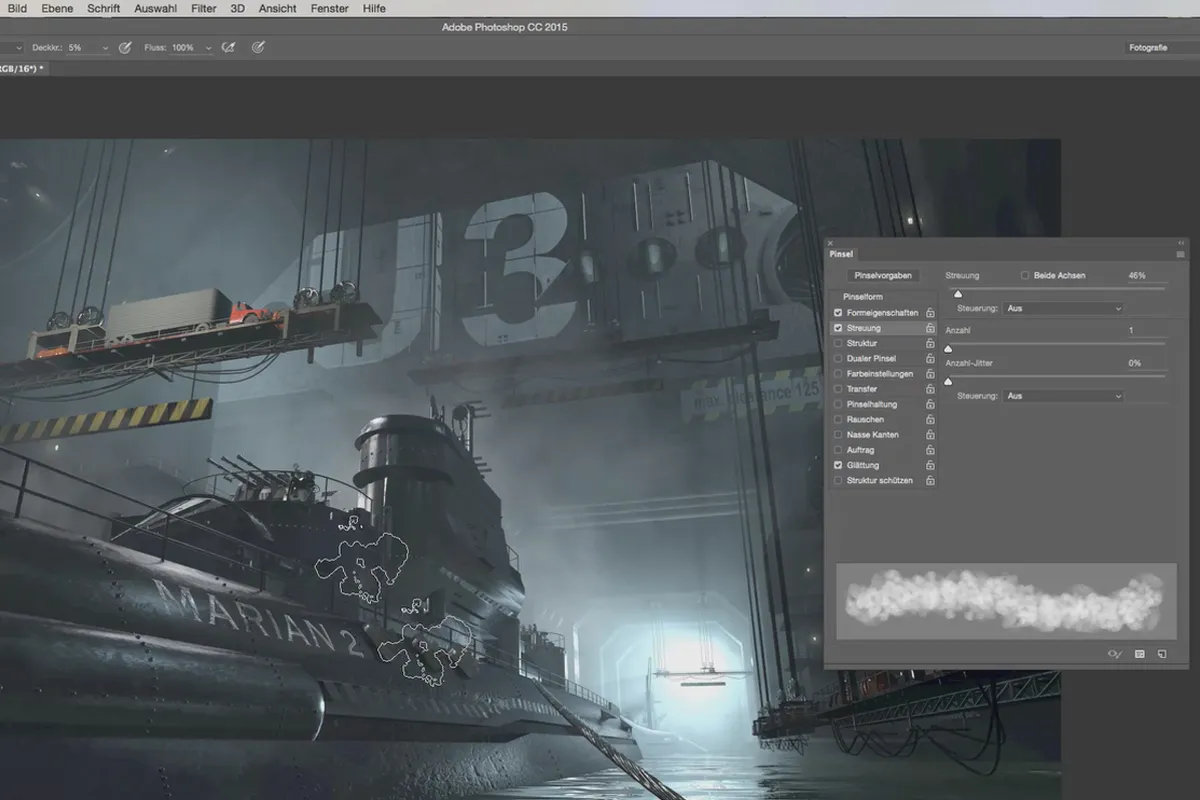This screenshot has width=1200, height=800.
Task: Open the Schrift menu
Action: point(103,8)
